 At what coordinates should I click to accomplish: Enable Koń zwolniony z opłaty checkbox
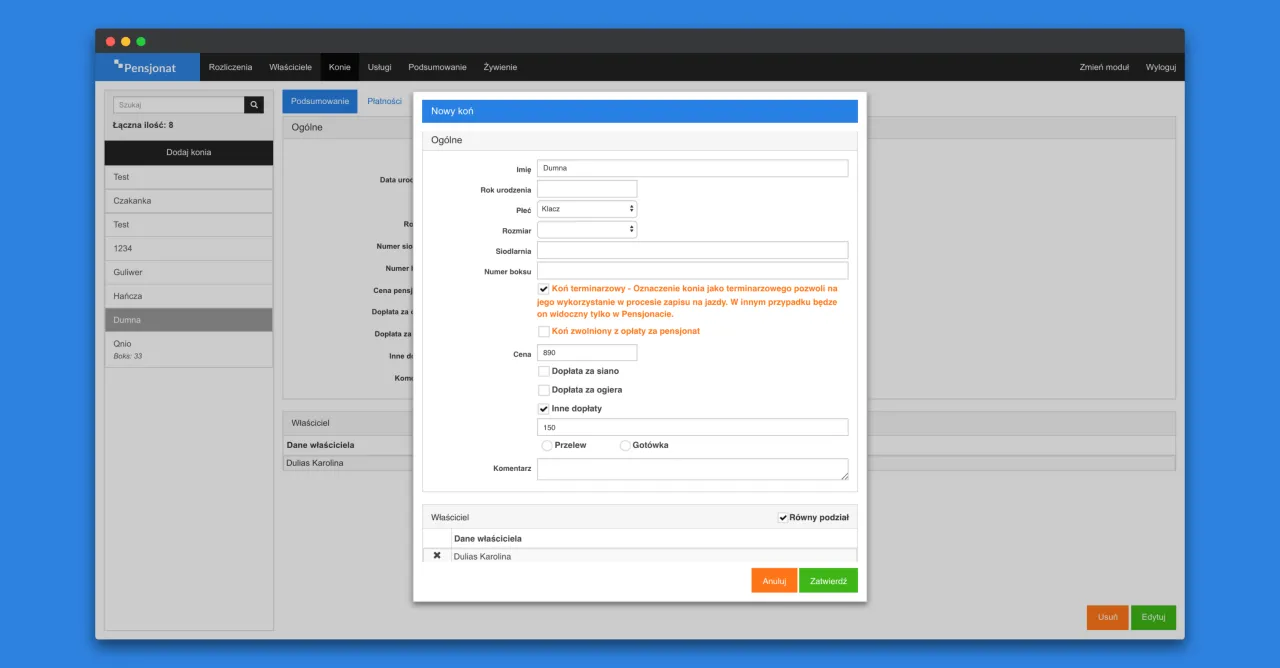pyautogui.click(x=544, y=331)
